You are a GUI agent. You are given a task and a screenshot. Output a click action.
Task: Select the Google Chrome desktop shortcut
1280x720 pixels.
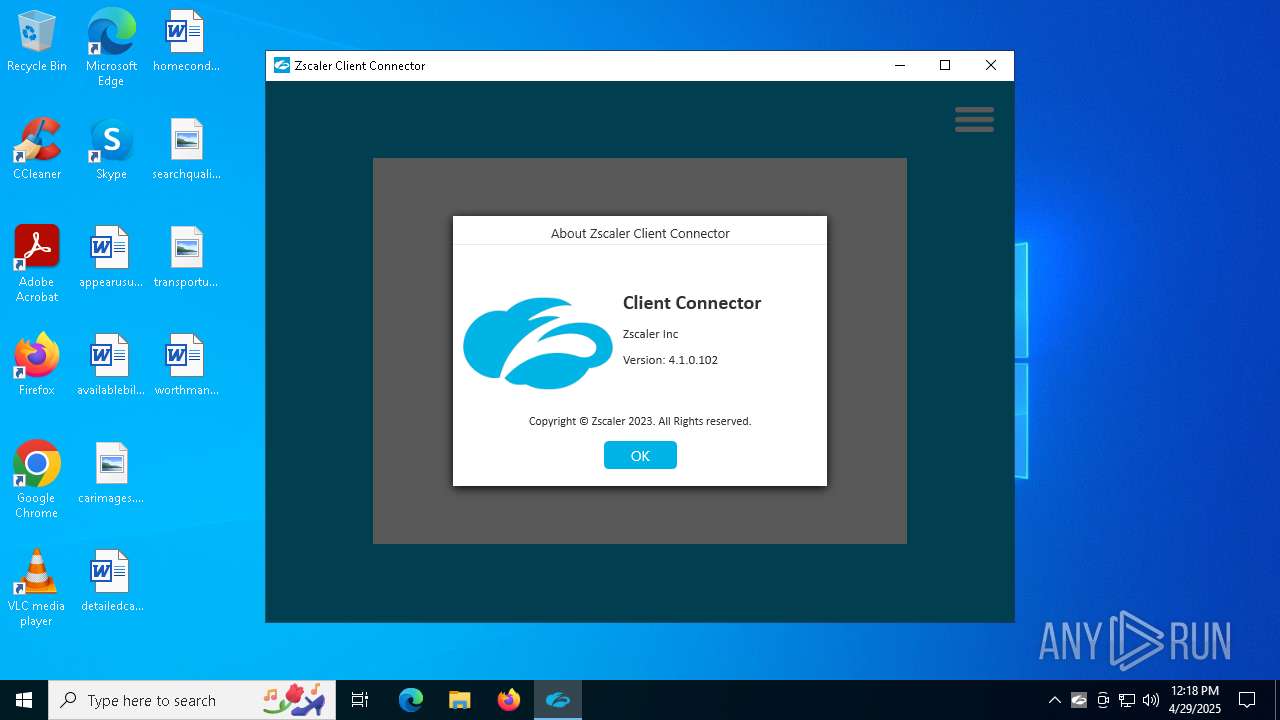pos(37,479)
